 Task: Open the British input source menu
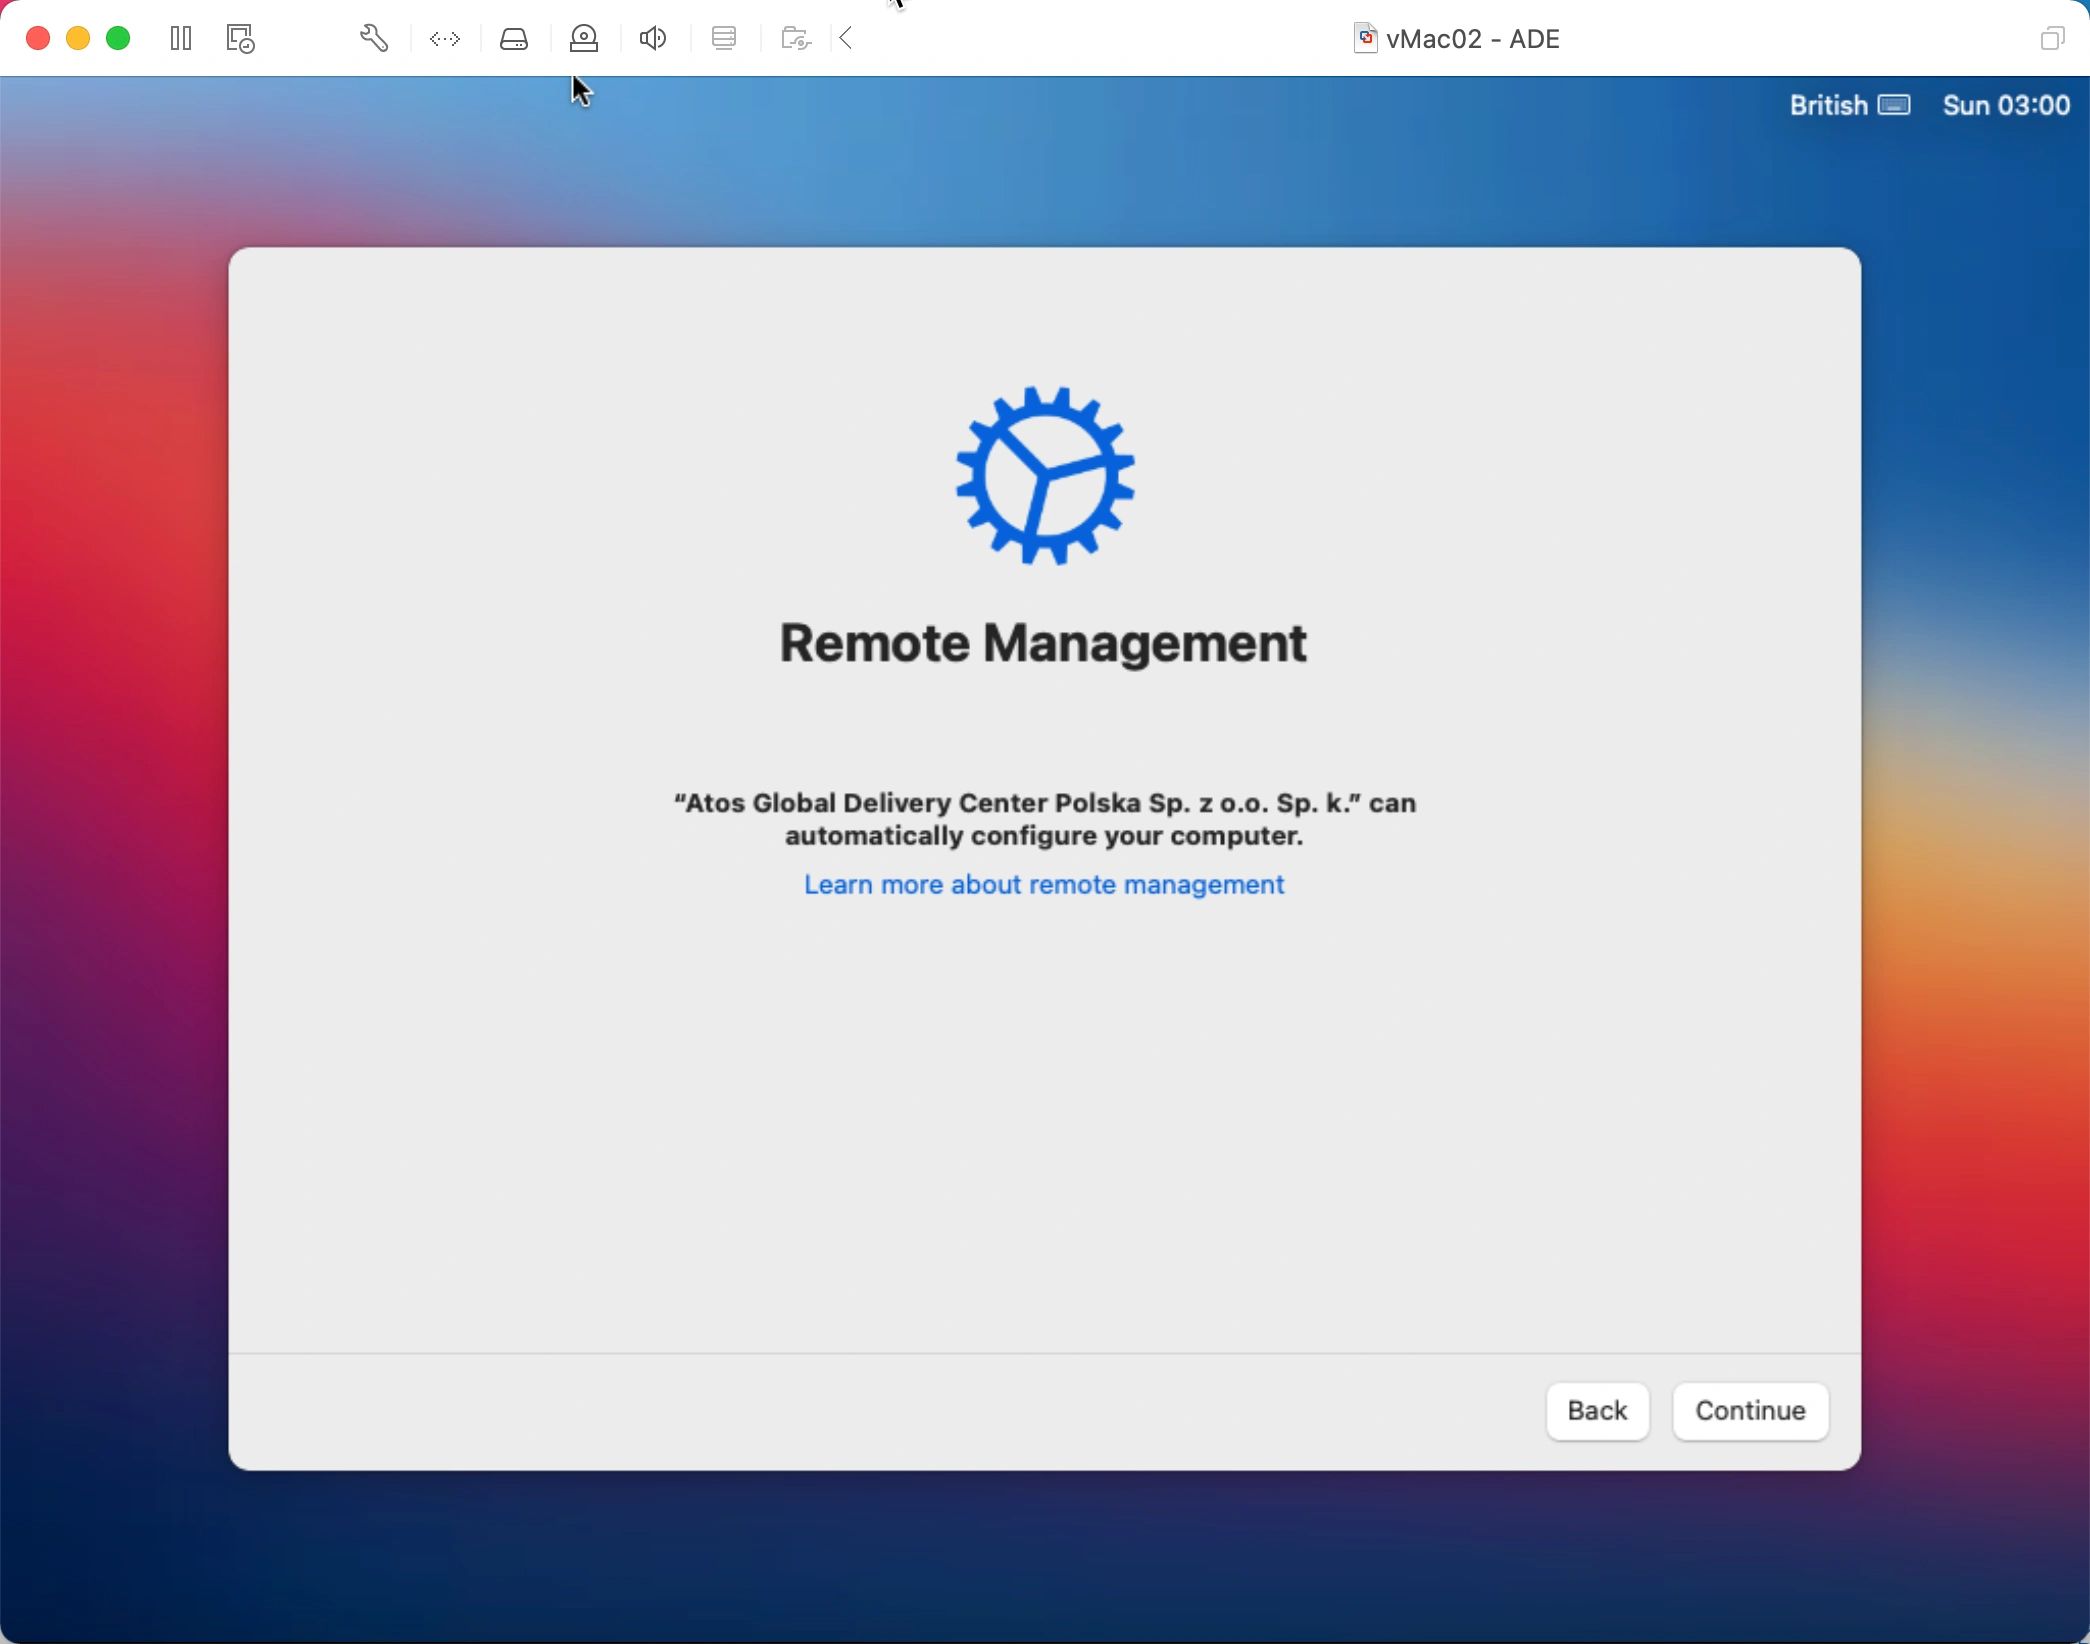point(1828,105)
